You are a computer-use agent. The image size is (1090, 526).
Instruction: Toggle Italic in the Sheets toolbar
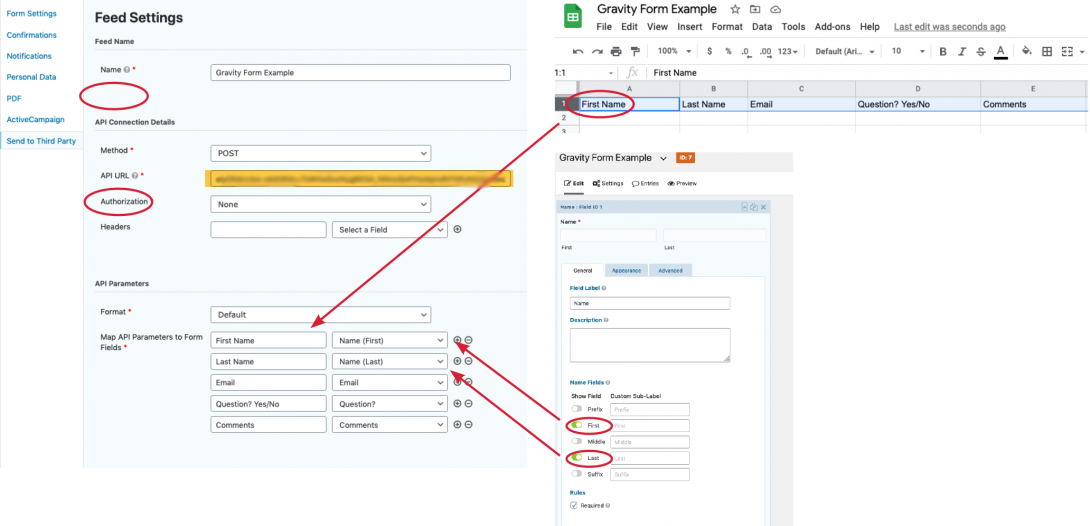962,51
